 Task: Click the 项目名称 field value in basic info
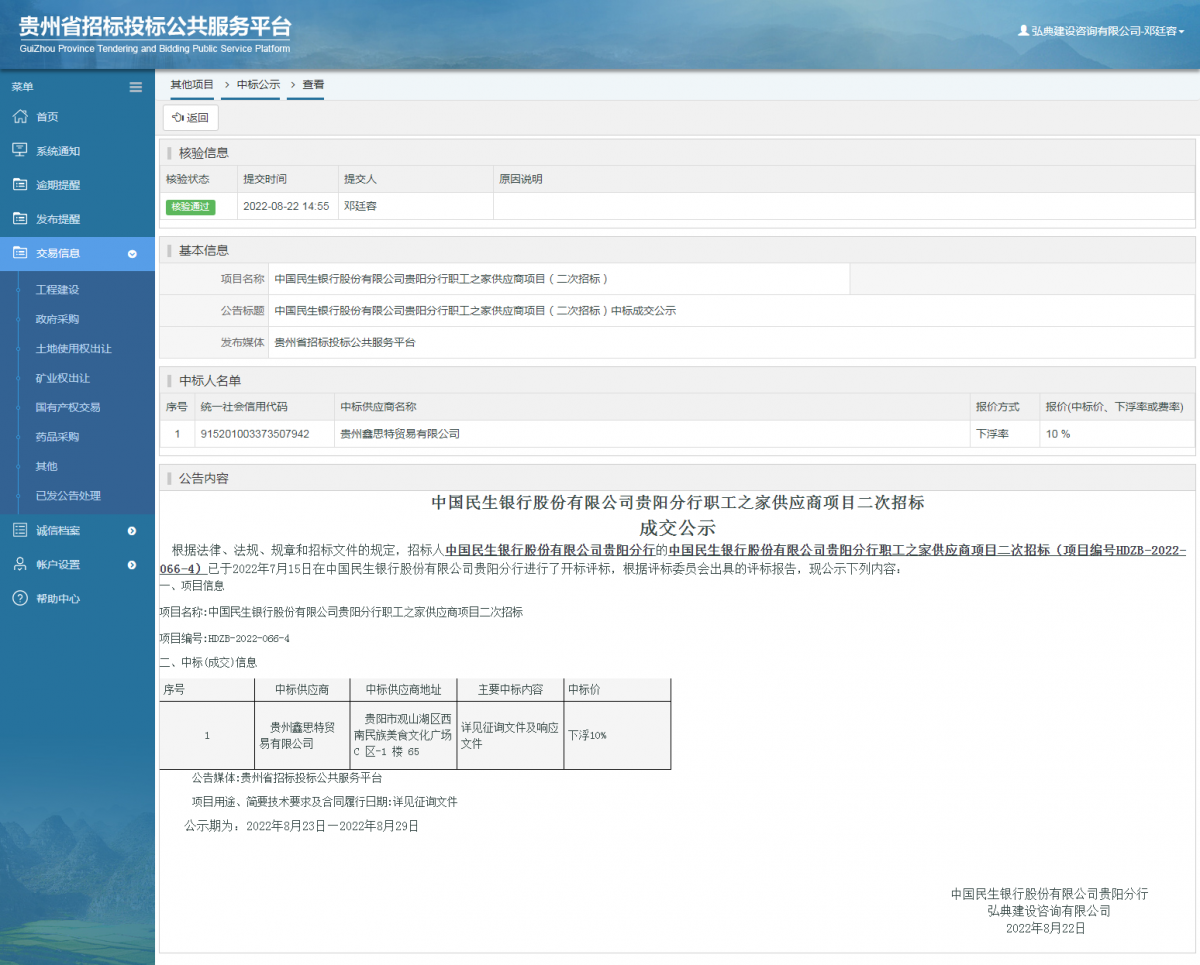[x=441, y=279]
